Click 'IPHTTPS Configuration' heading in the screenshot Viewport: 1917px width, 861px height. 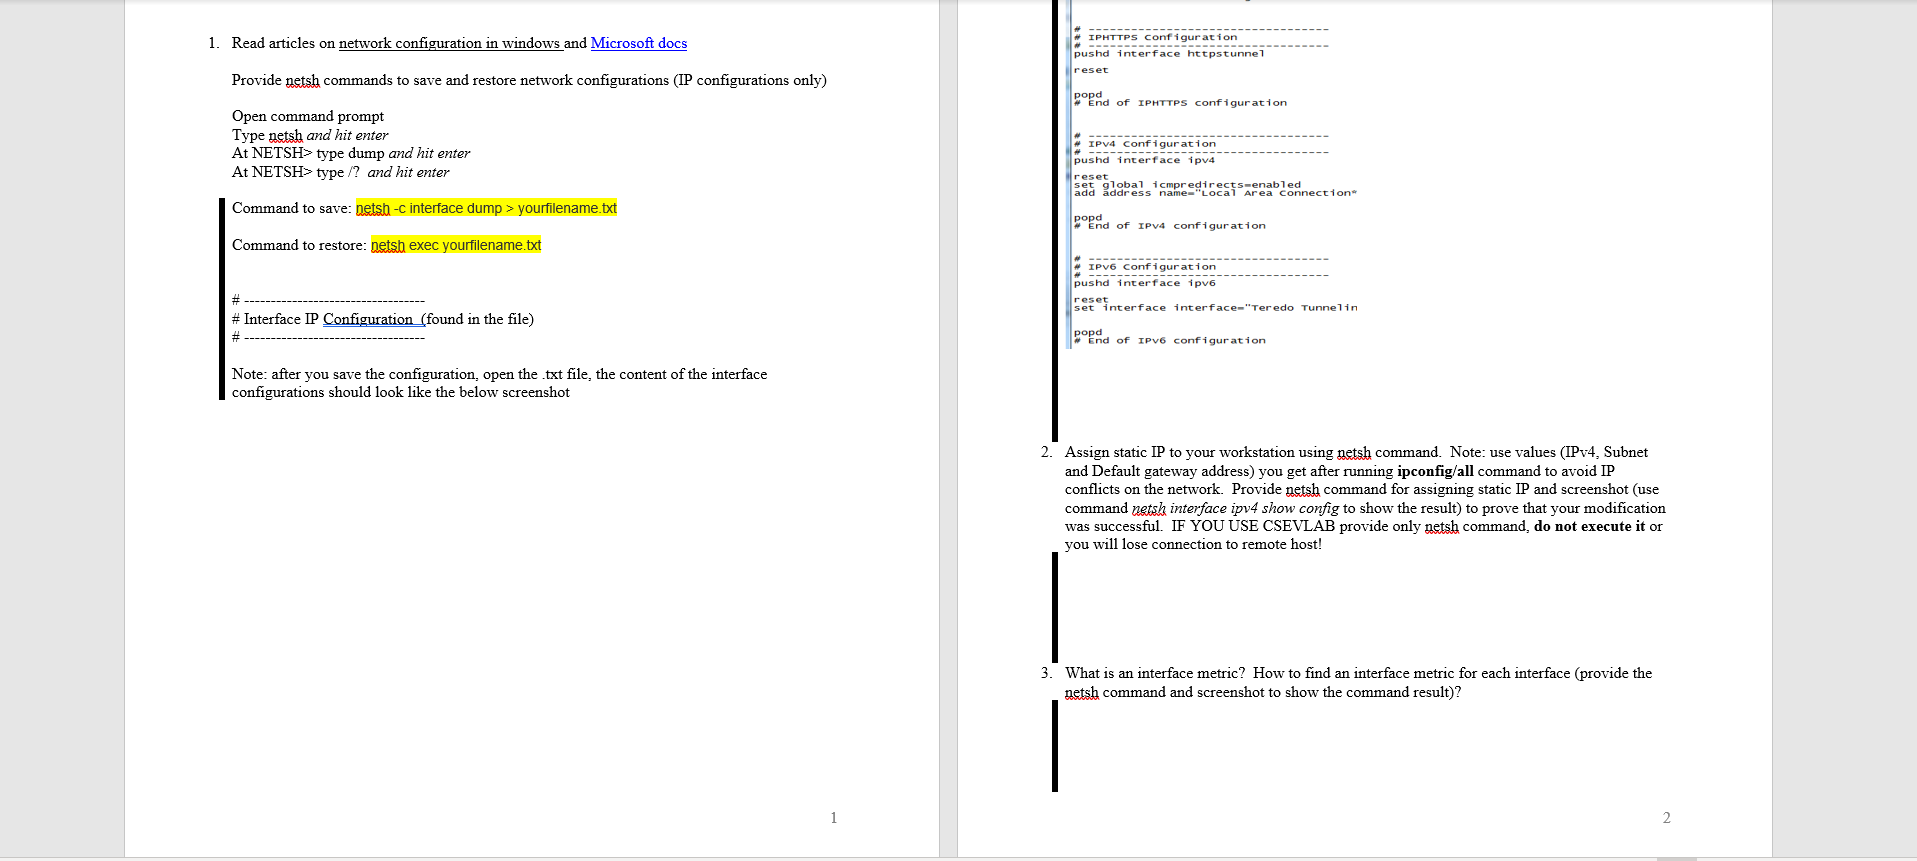[x=1162, y=37]
